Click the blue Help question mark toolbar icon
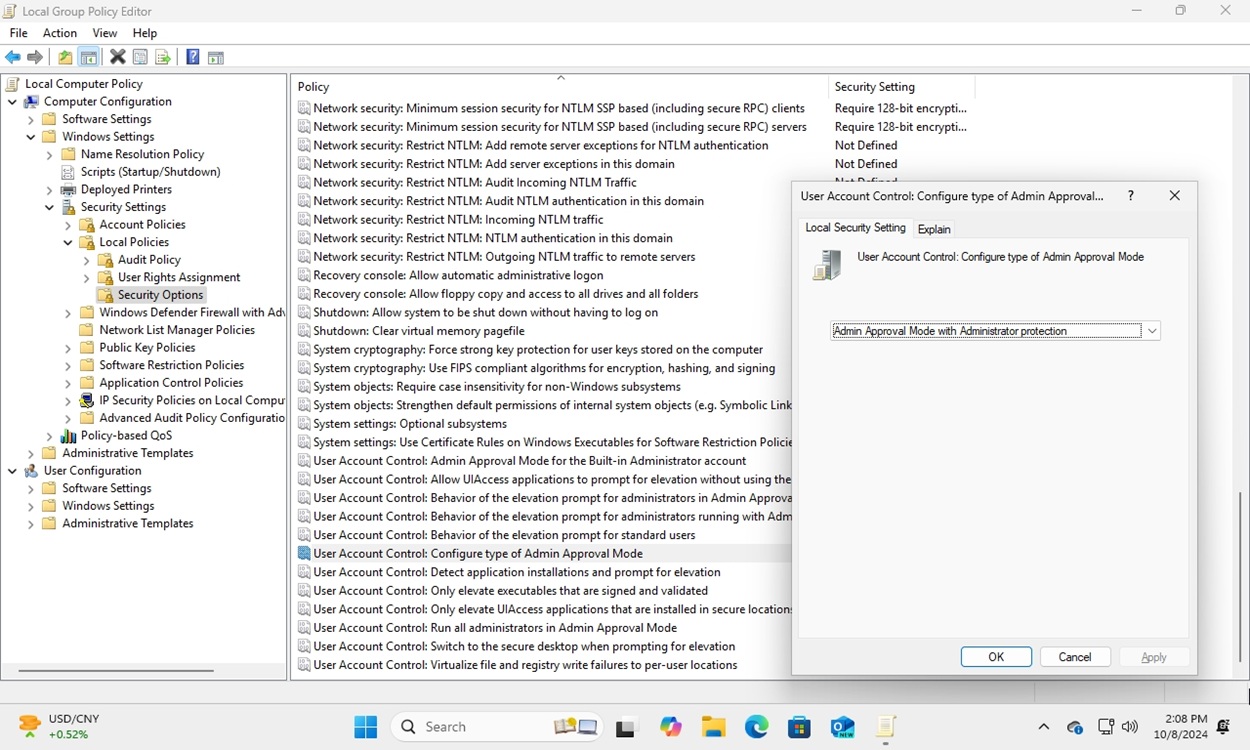 click(x=192, y=57)
